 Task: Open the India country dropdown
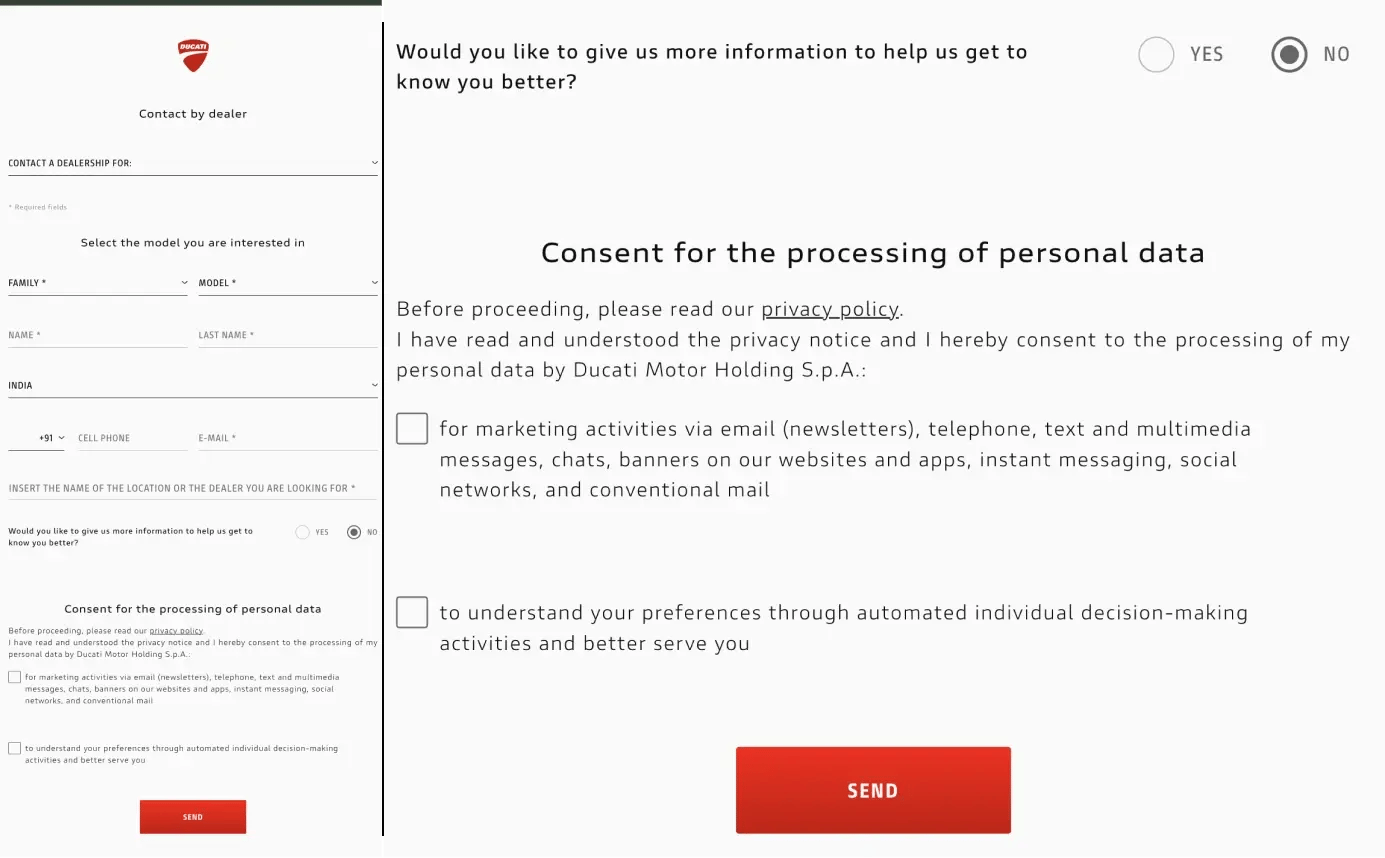click(x=192, y=385)
